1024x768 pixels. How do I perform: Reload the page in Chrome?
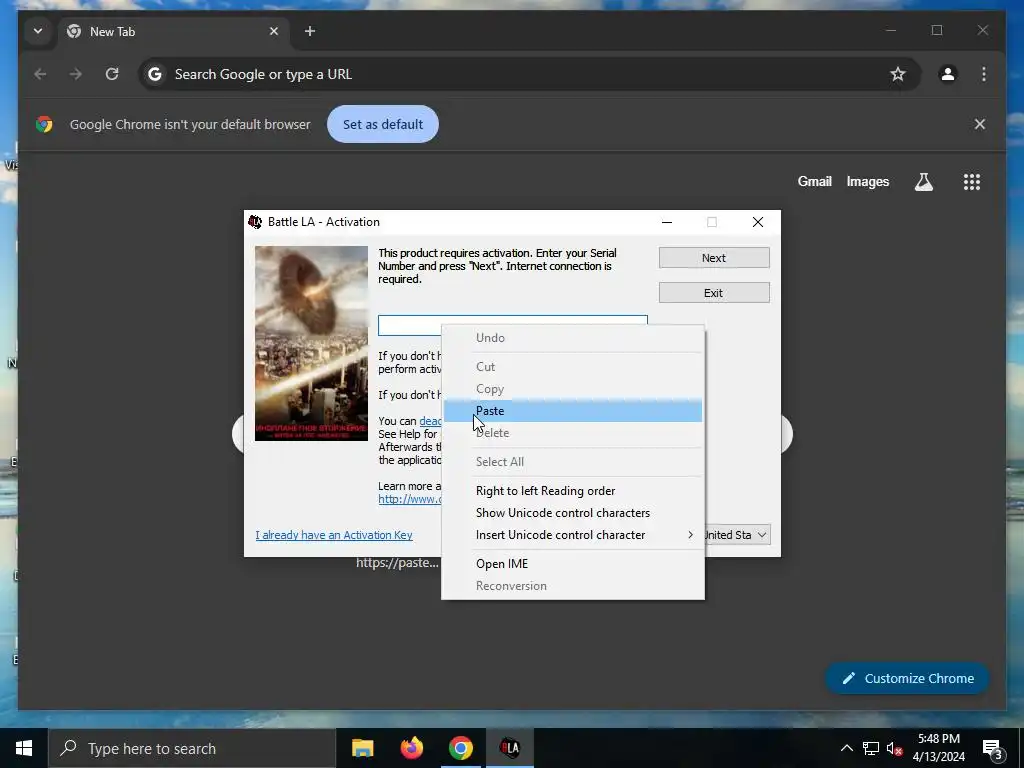tap(112, 74)
